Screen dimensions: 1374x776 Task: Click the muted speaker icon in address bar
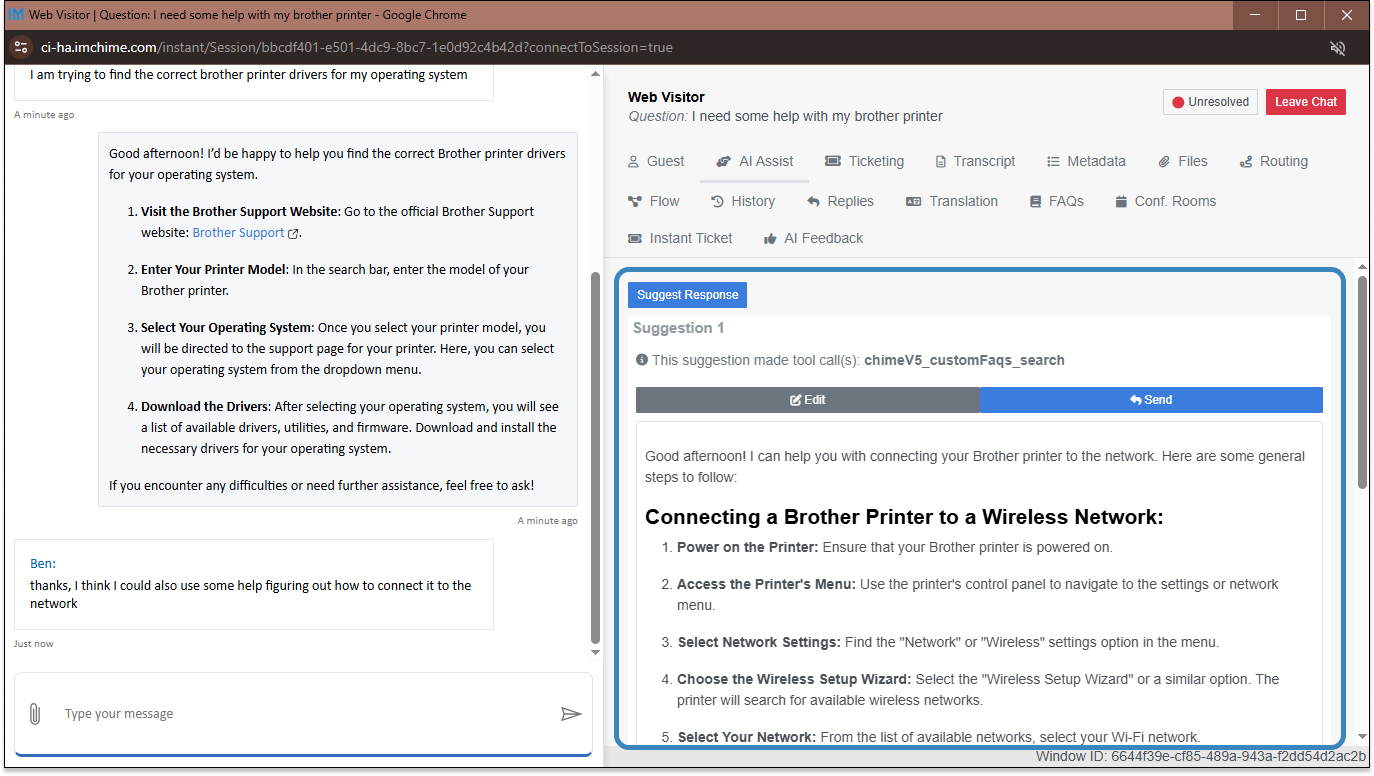pos(1338,48)
